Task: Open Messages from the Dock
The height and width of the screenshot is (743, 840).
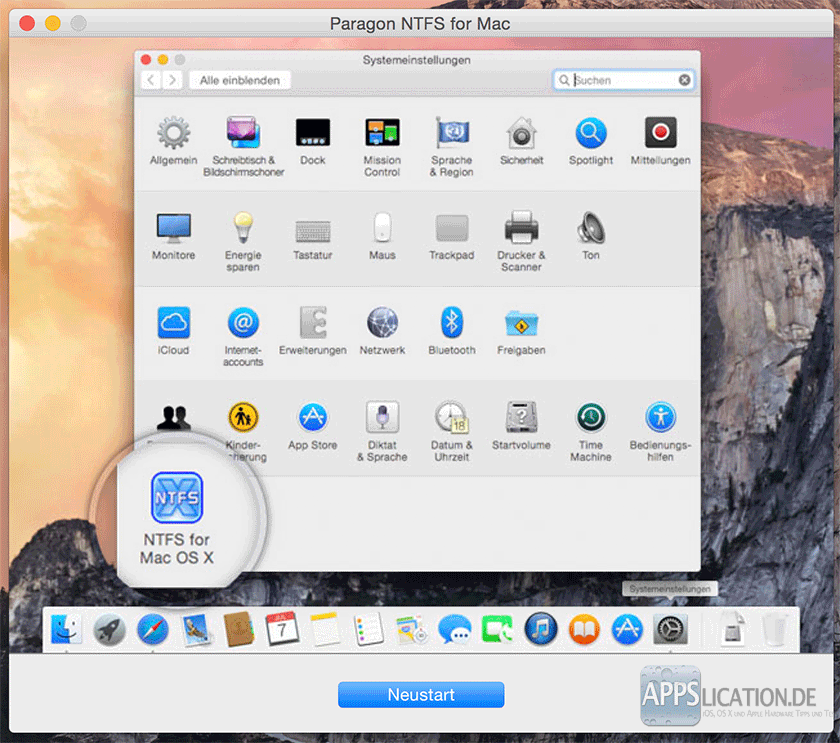Action: pyautogui.click(x=455, y=629)
